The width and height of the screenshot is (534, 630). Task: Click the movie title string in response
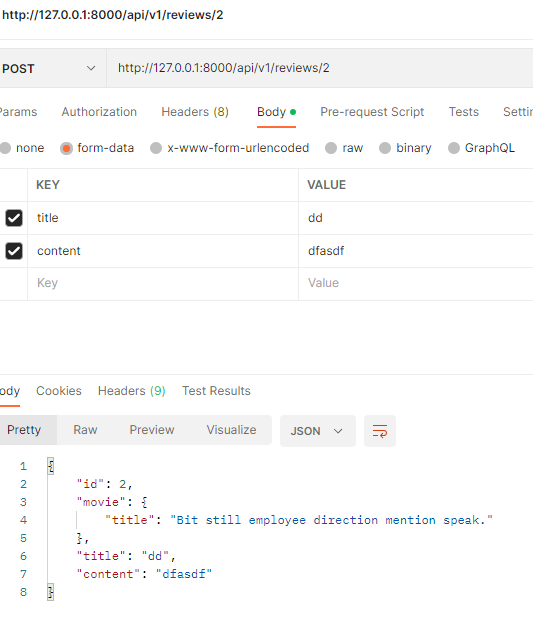coord(331,520)
